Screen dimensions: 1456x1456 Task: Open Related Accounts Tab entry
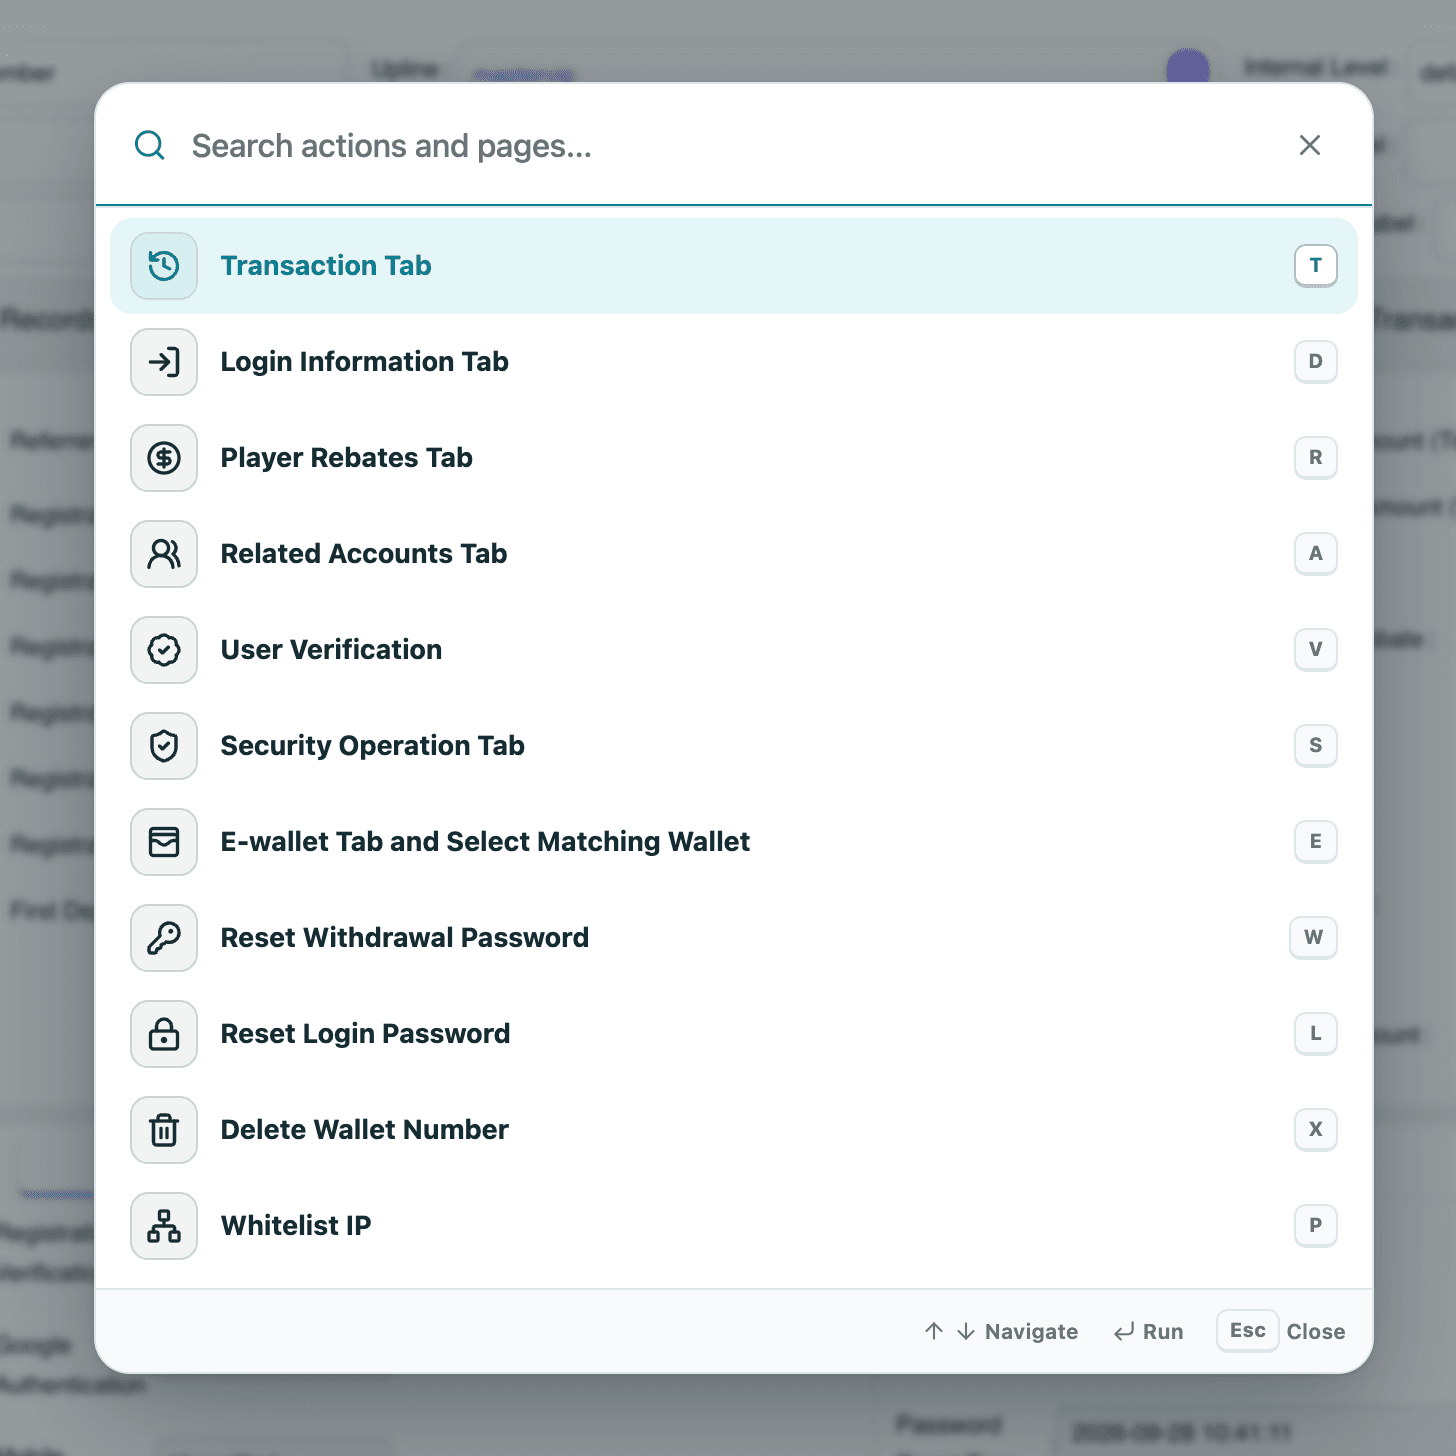pos(734,554)
